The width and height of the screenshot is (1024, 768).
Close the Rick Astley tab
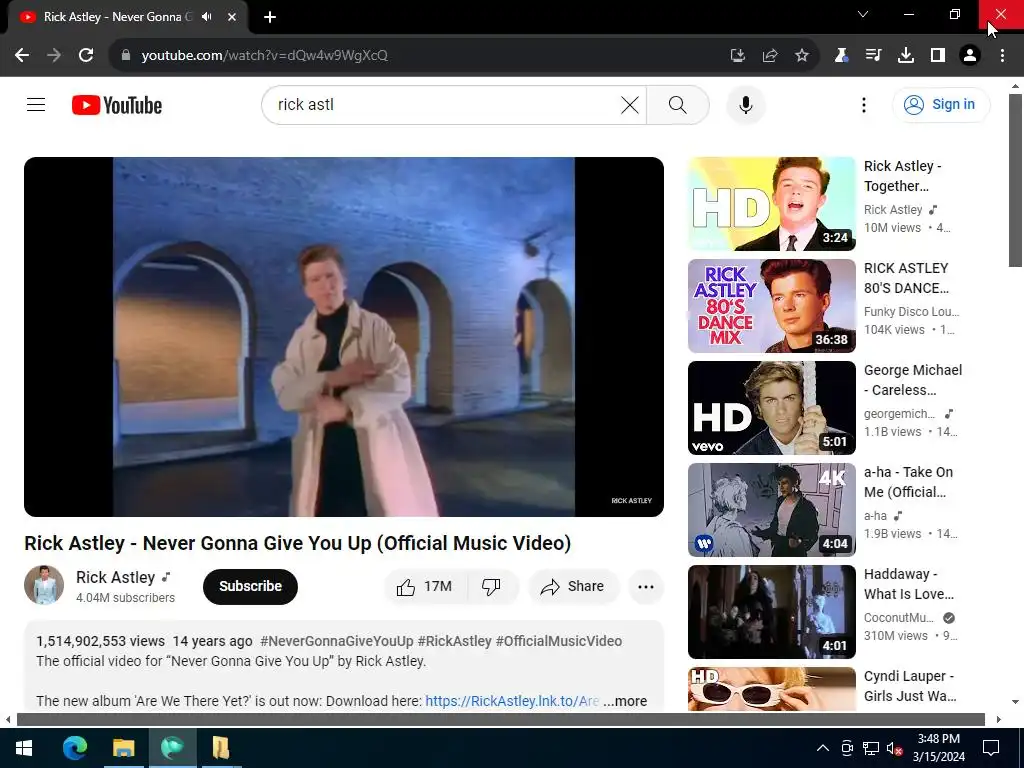pyautogui.click(x=232, y=17)
